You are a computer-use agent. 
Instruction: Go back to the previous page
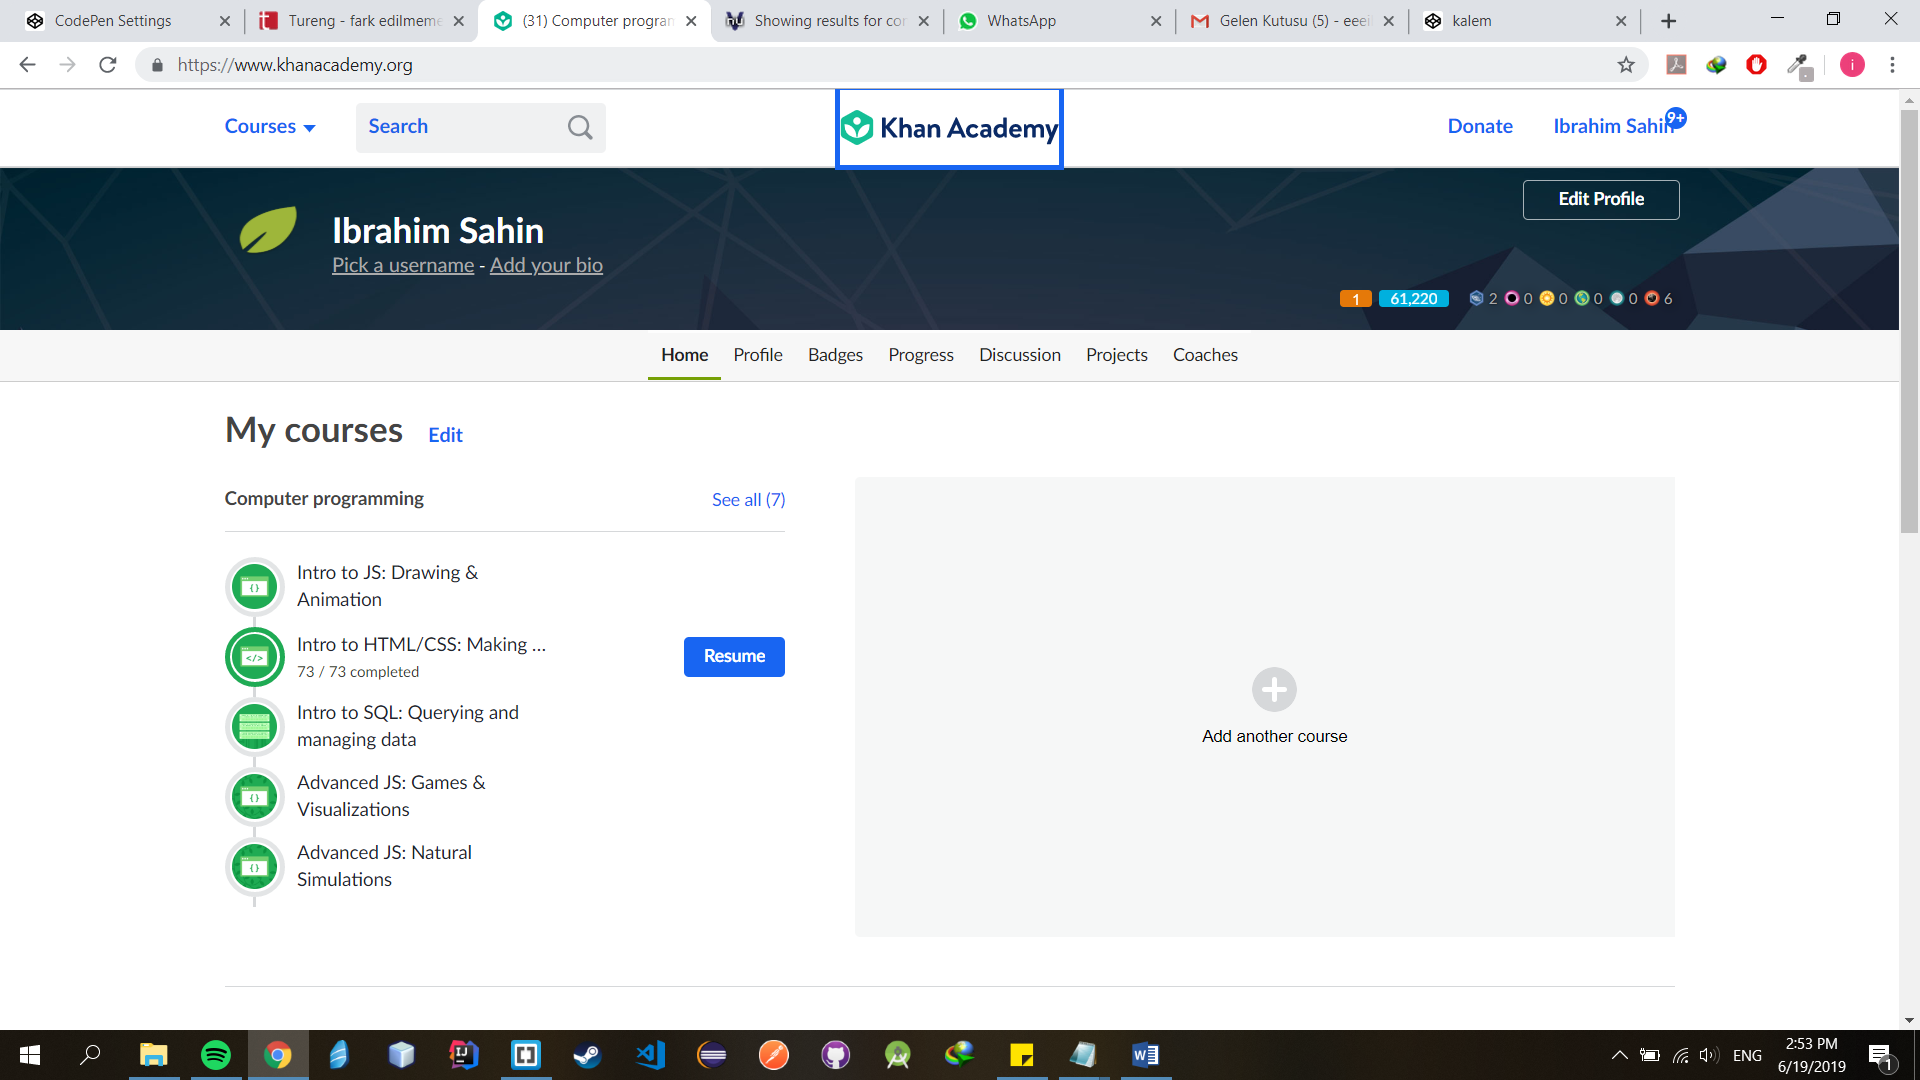coord(28,65)
